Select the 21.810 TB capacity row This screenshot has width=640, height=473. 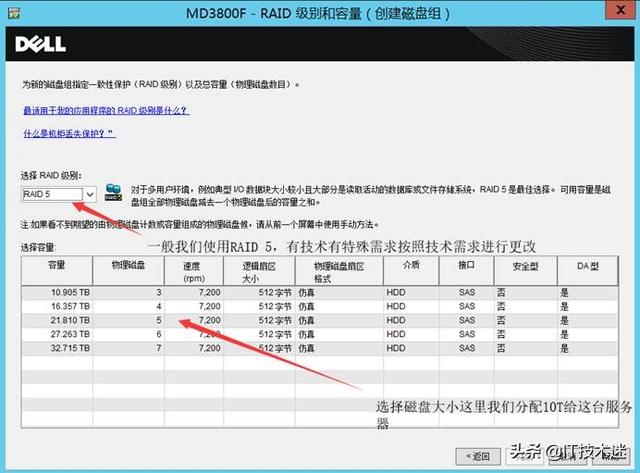(320, 320)
